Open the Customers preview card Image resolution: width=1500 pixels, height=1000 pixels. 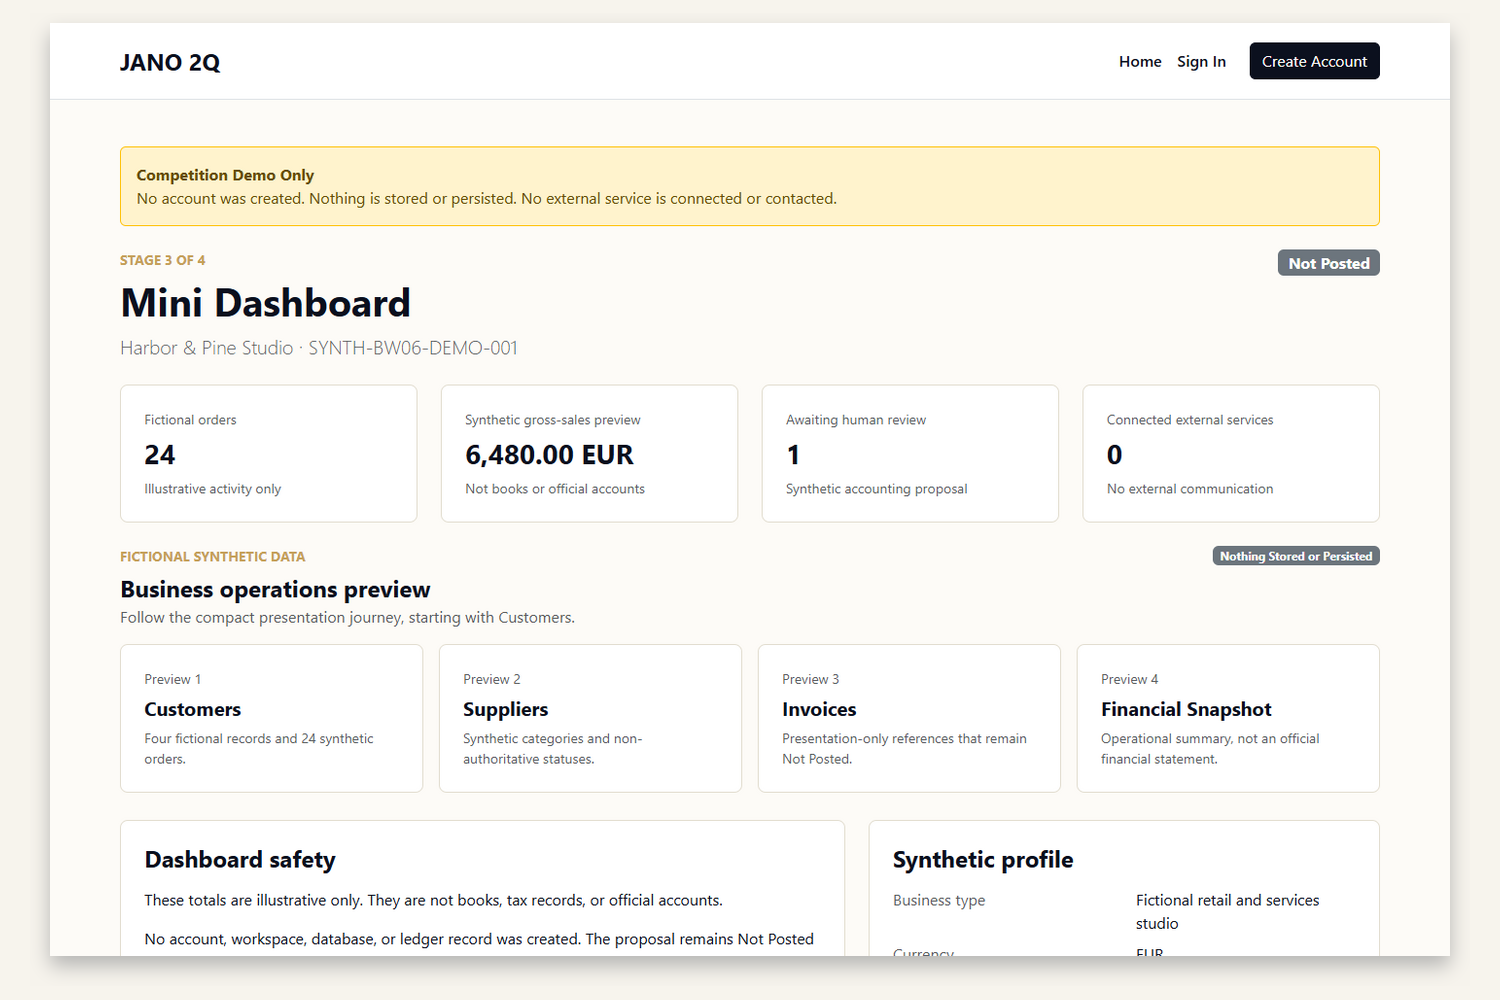[x=271, y=718]
